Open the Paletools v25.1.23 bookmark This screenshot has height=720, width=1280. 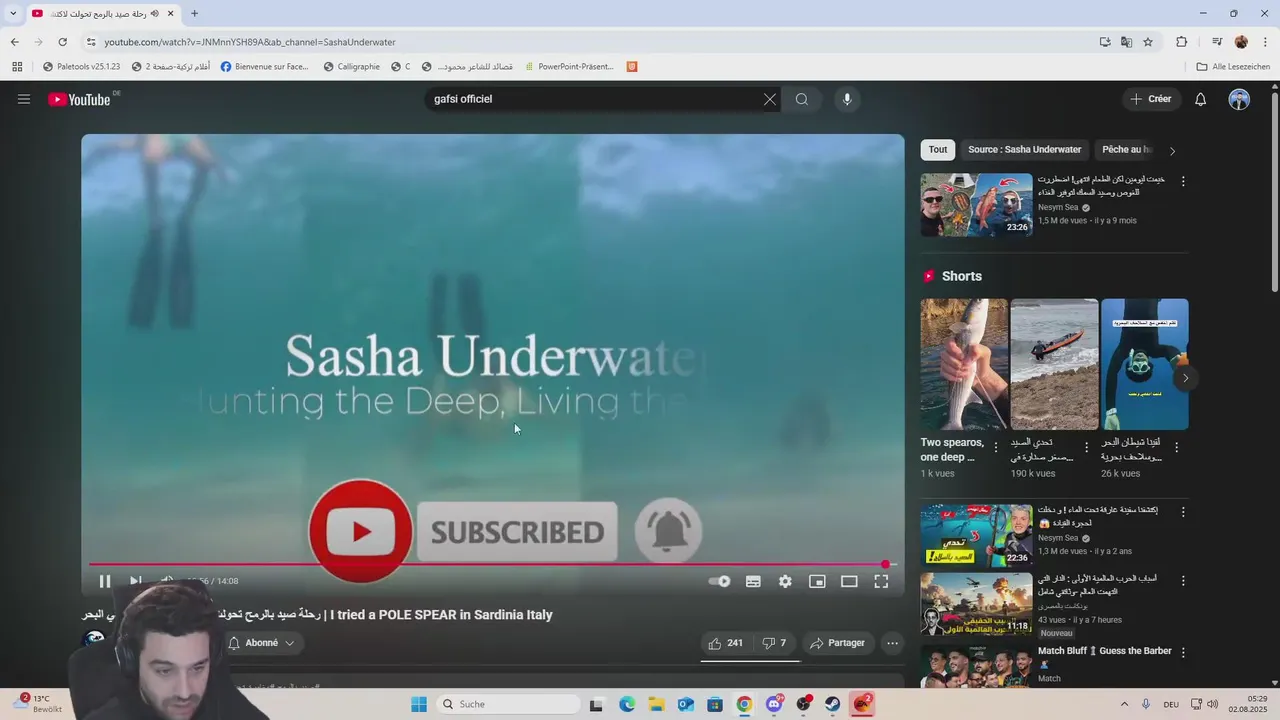pos(81,67)
